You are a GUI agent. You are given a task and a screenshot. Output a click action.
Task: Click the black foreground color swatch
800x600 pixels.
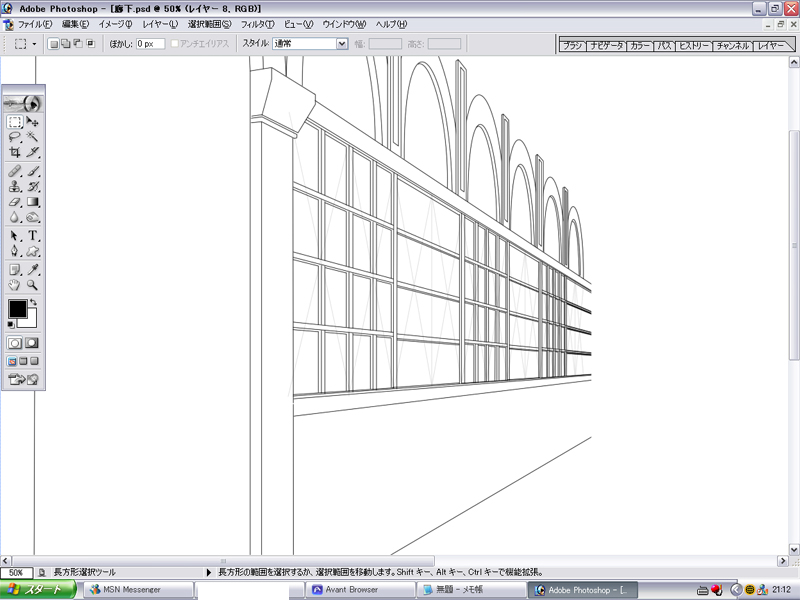point(17,309)
